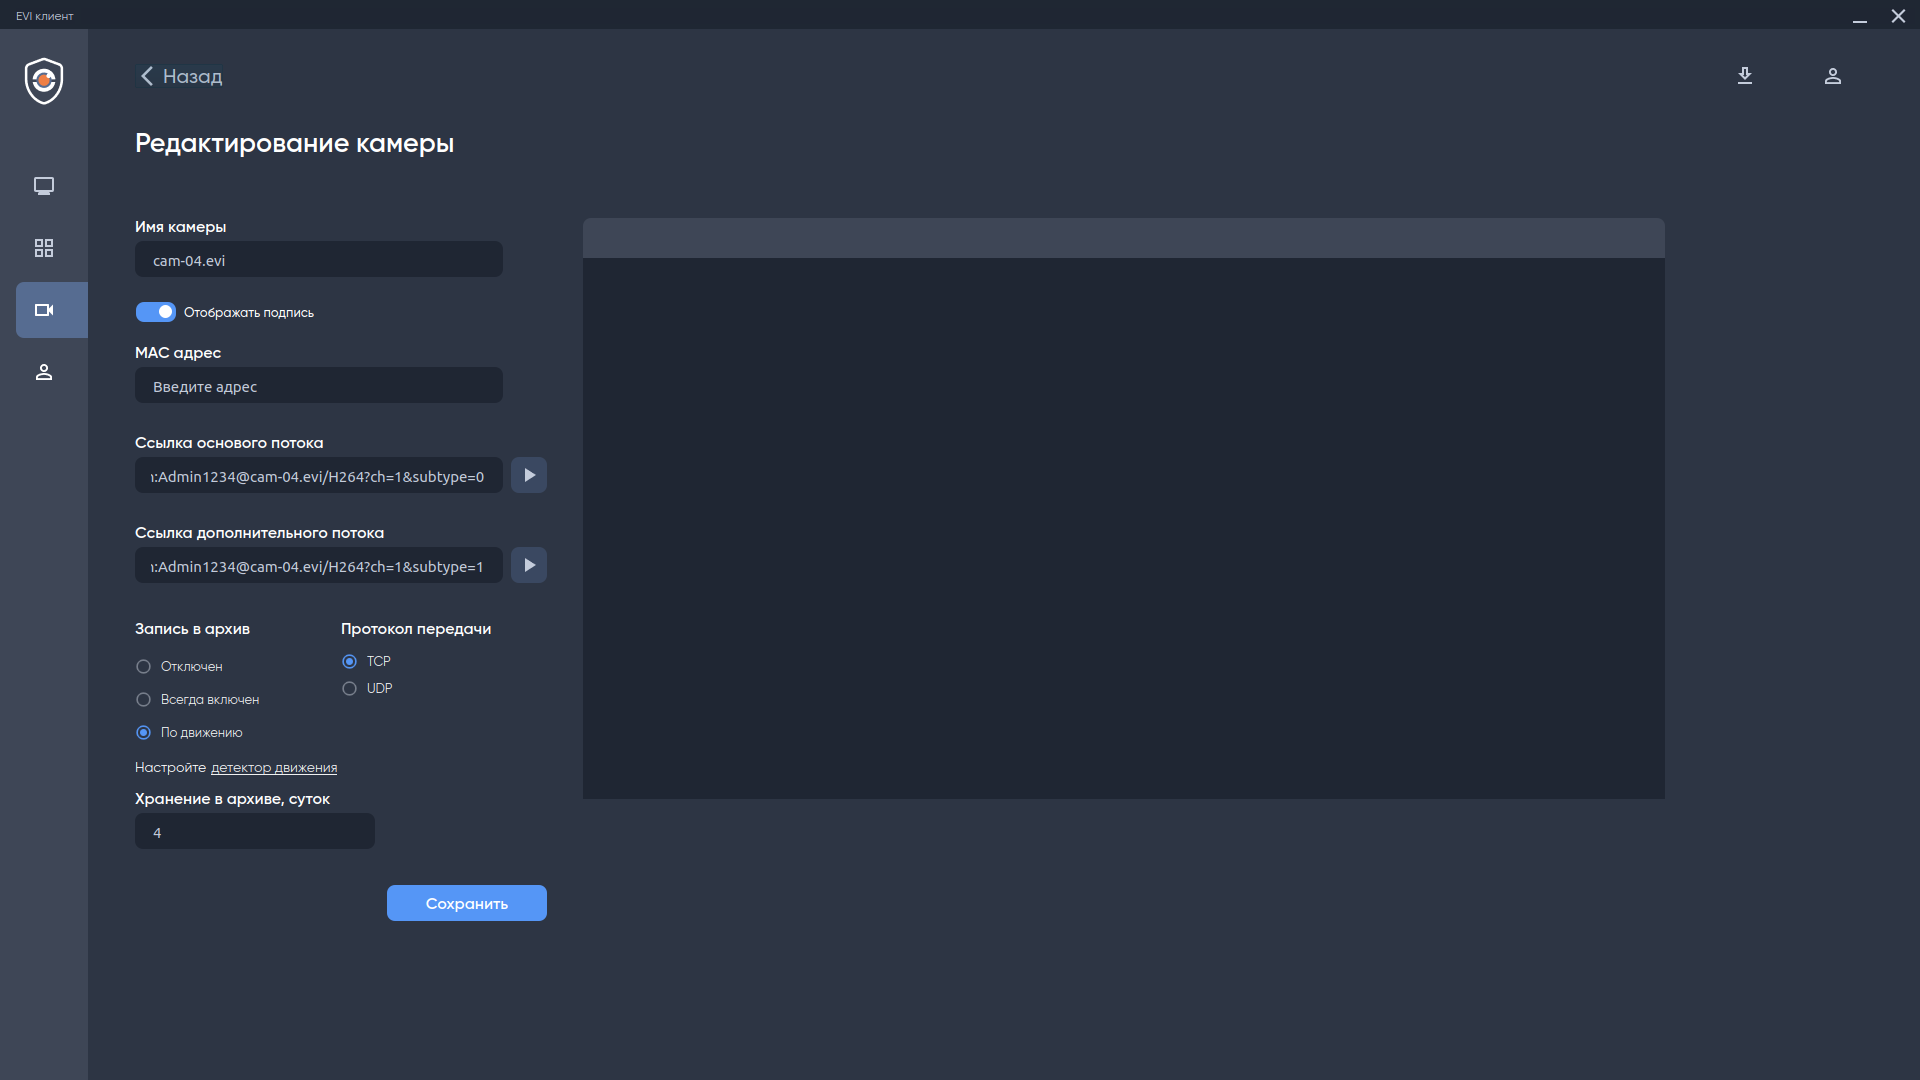Click the EVI shield logo icon

pos(44,81)
